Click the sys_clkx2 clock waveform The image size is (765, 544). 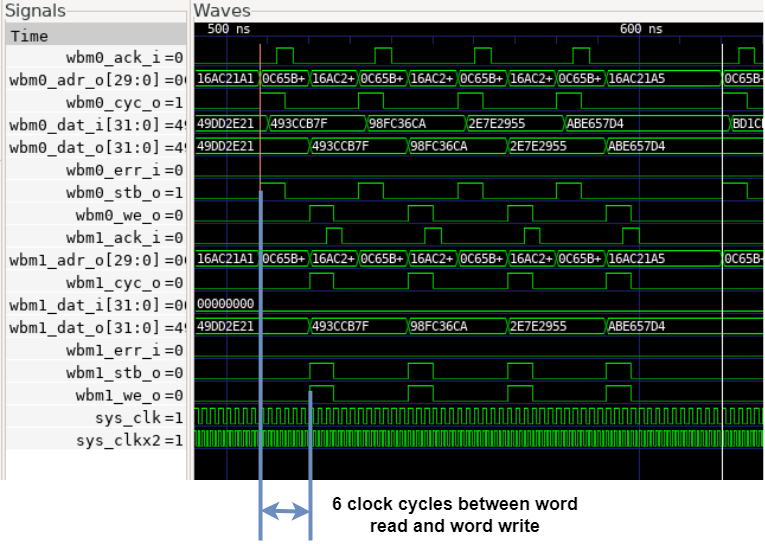coord(478,439)
